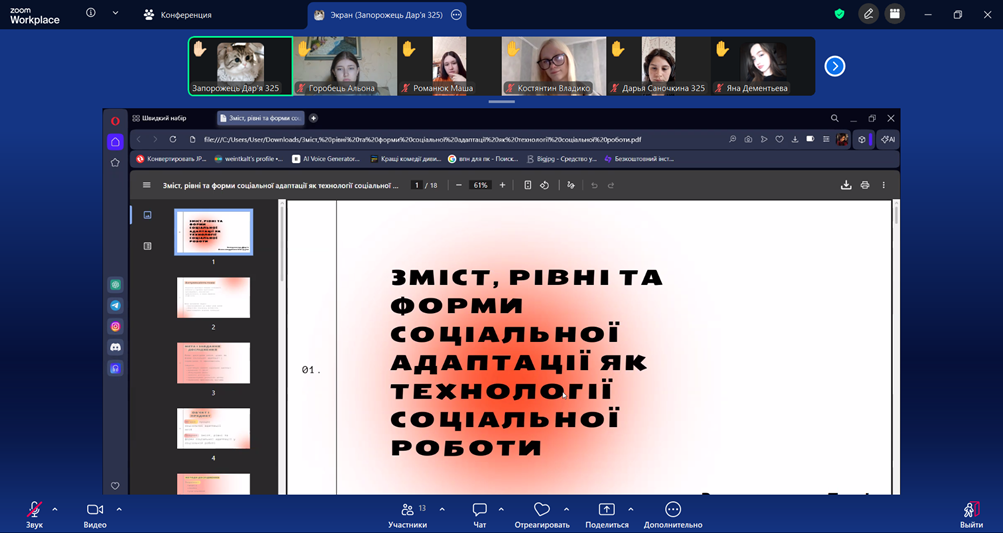Image resolution: width=1003 pixels, height=533 pixels.
Task: Click the Поделиться share screen icon
Action: click(606, 510)
